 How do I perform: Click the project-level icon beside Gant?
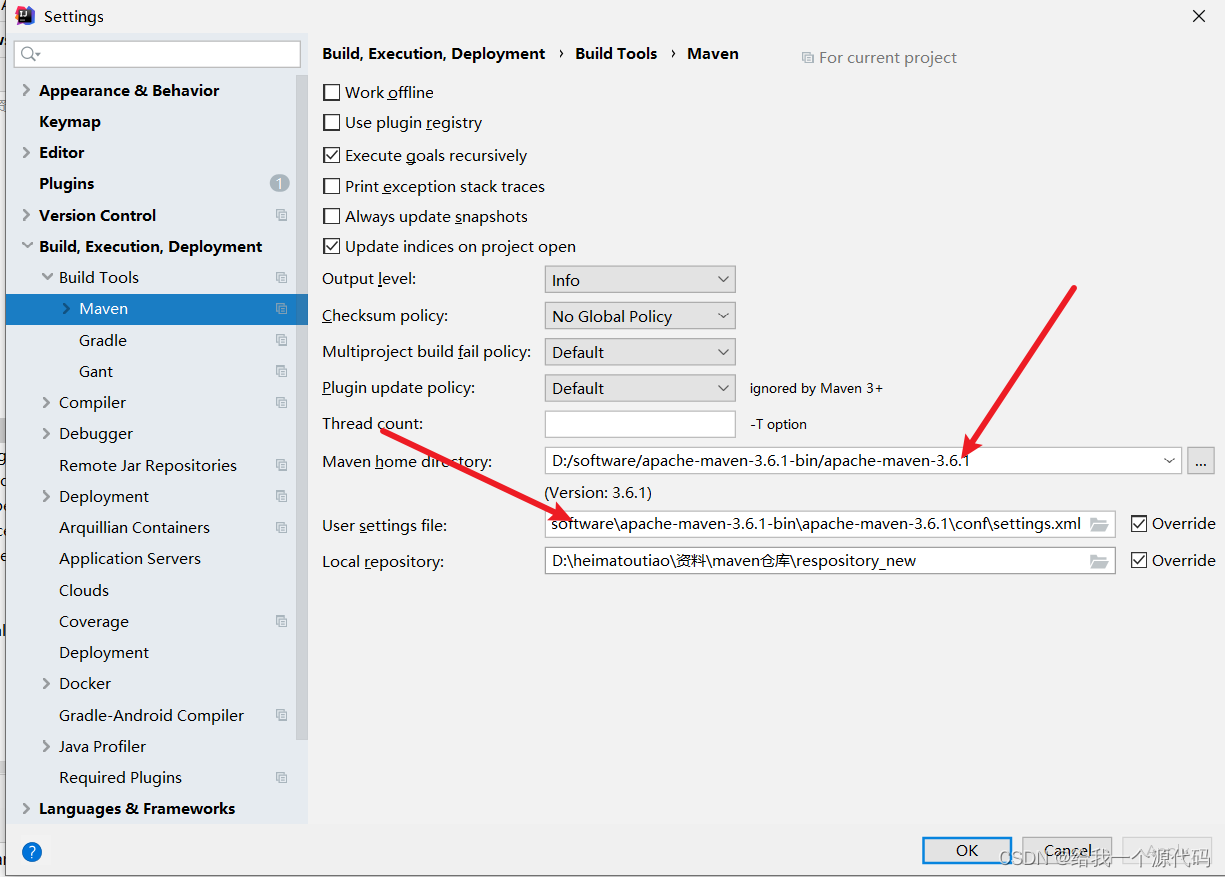coord(282,371)
